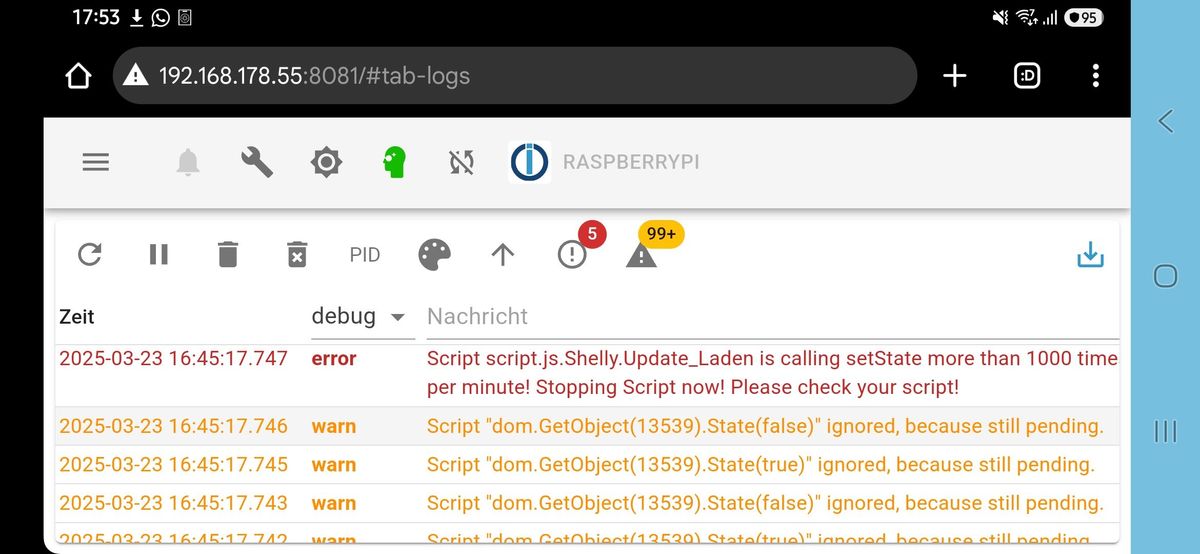Click the Zeit column header

point(77,316)
